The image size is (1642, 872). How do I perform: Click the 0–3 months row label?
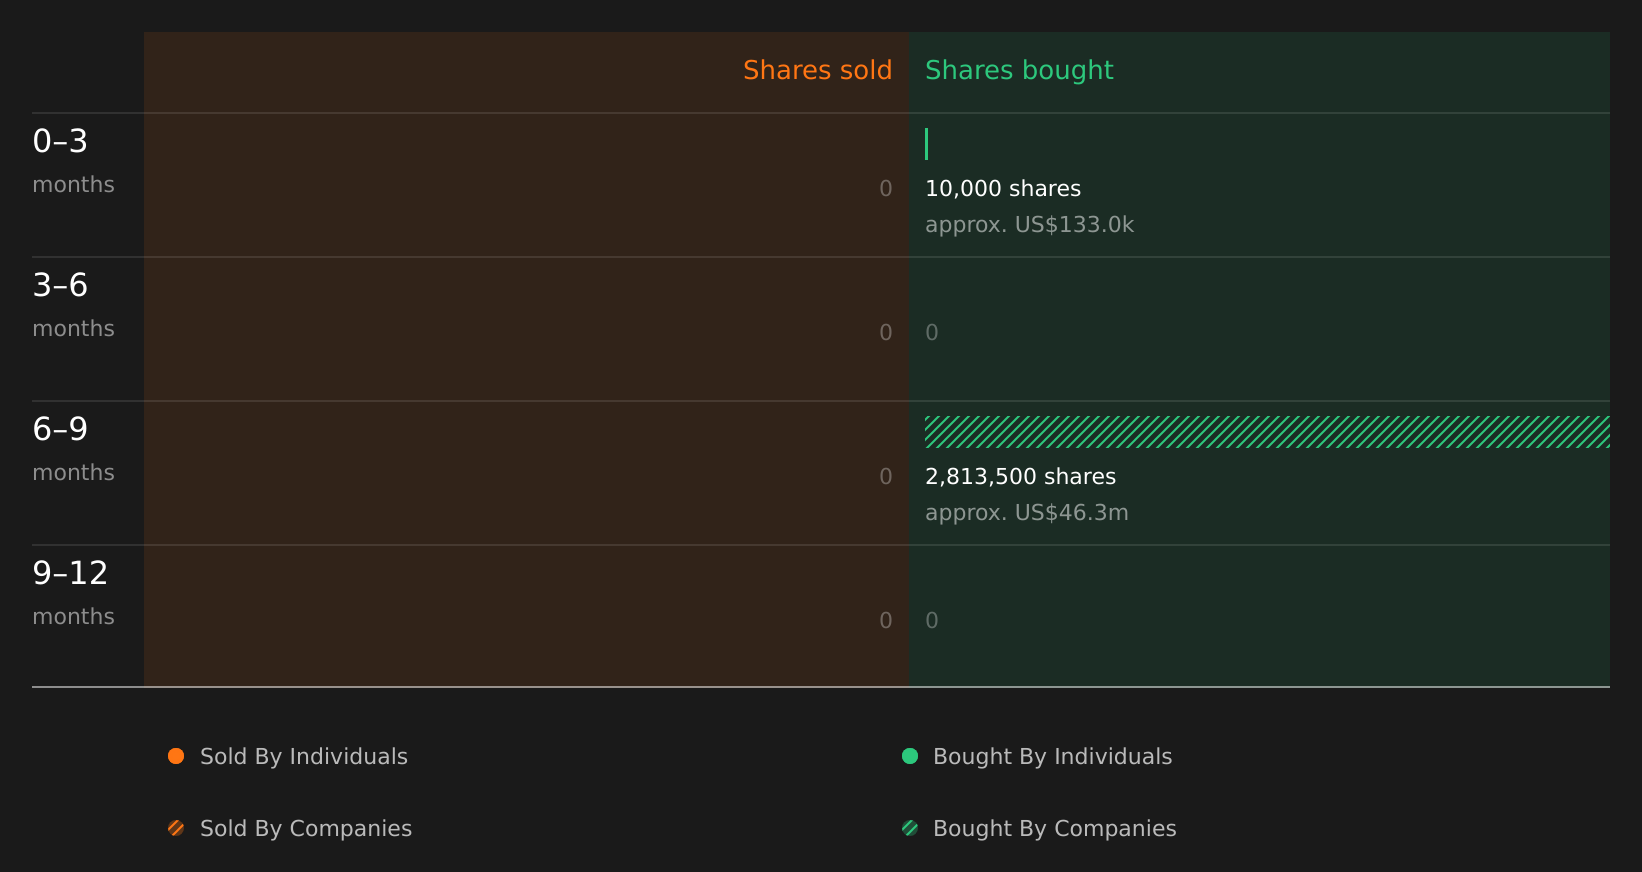pos(73,161)
